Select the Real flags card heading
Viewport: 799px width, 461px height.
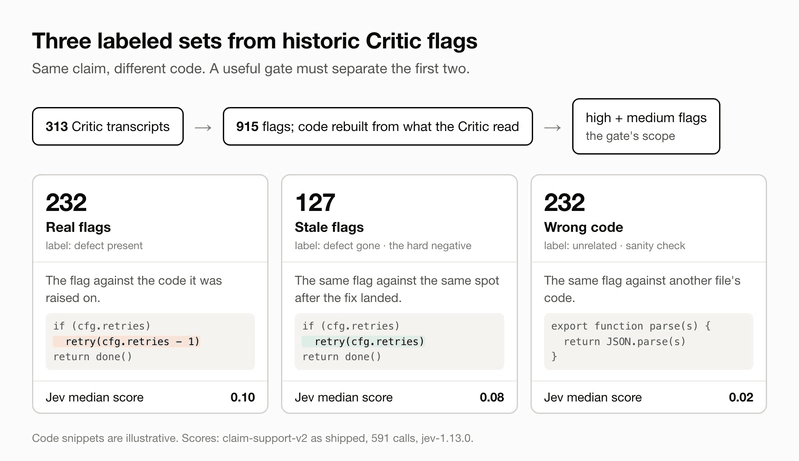[78, 227]
